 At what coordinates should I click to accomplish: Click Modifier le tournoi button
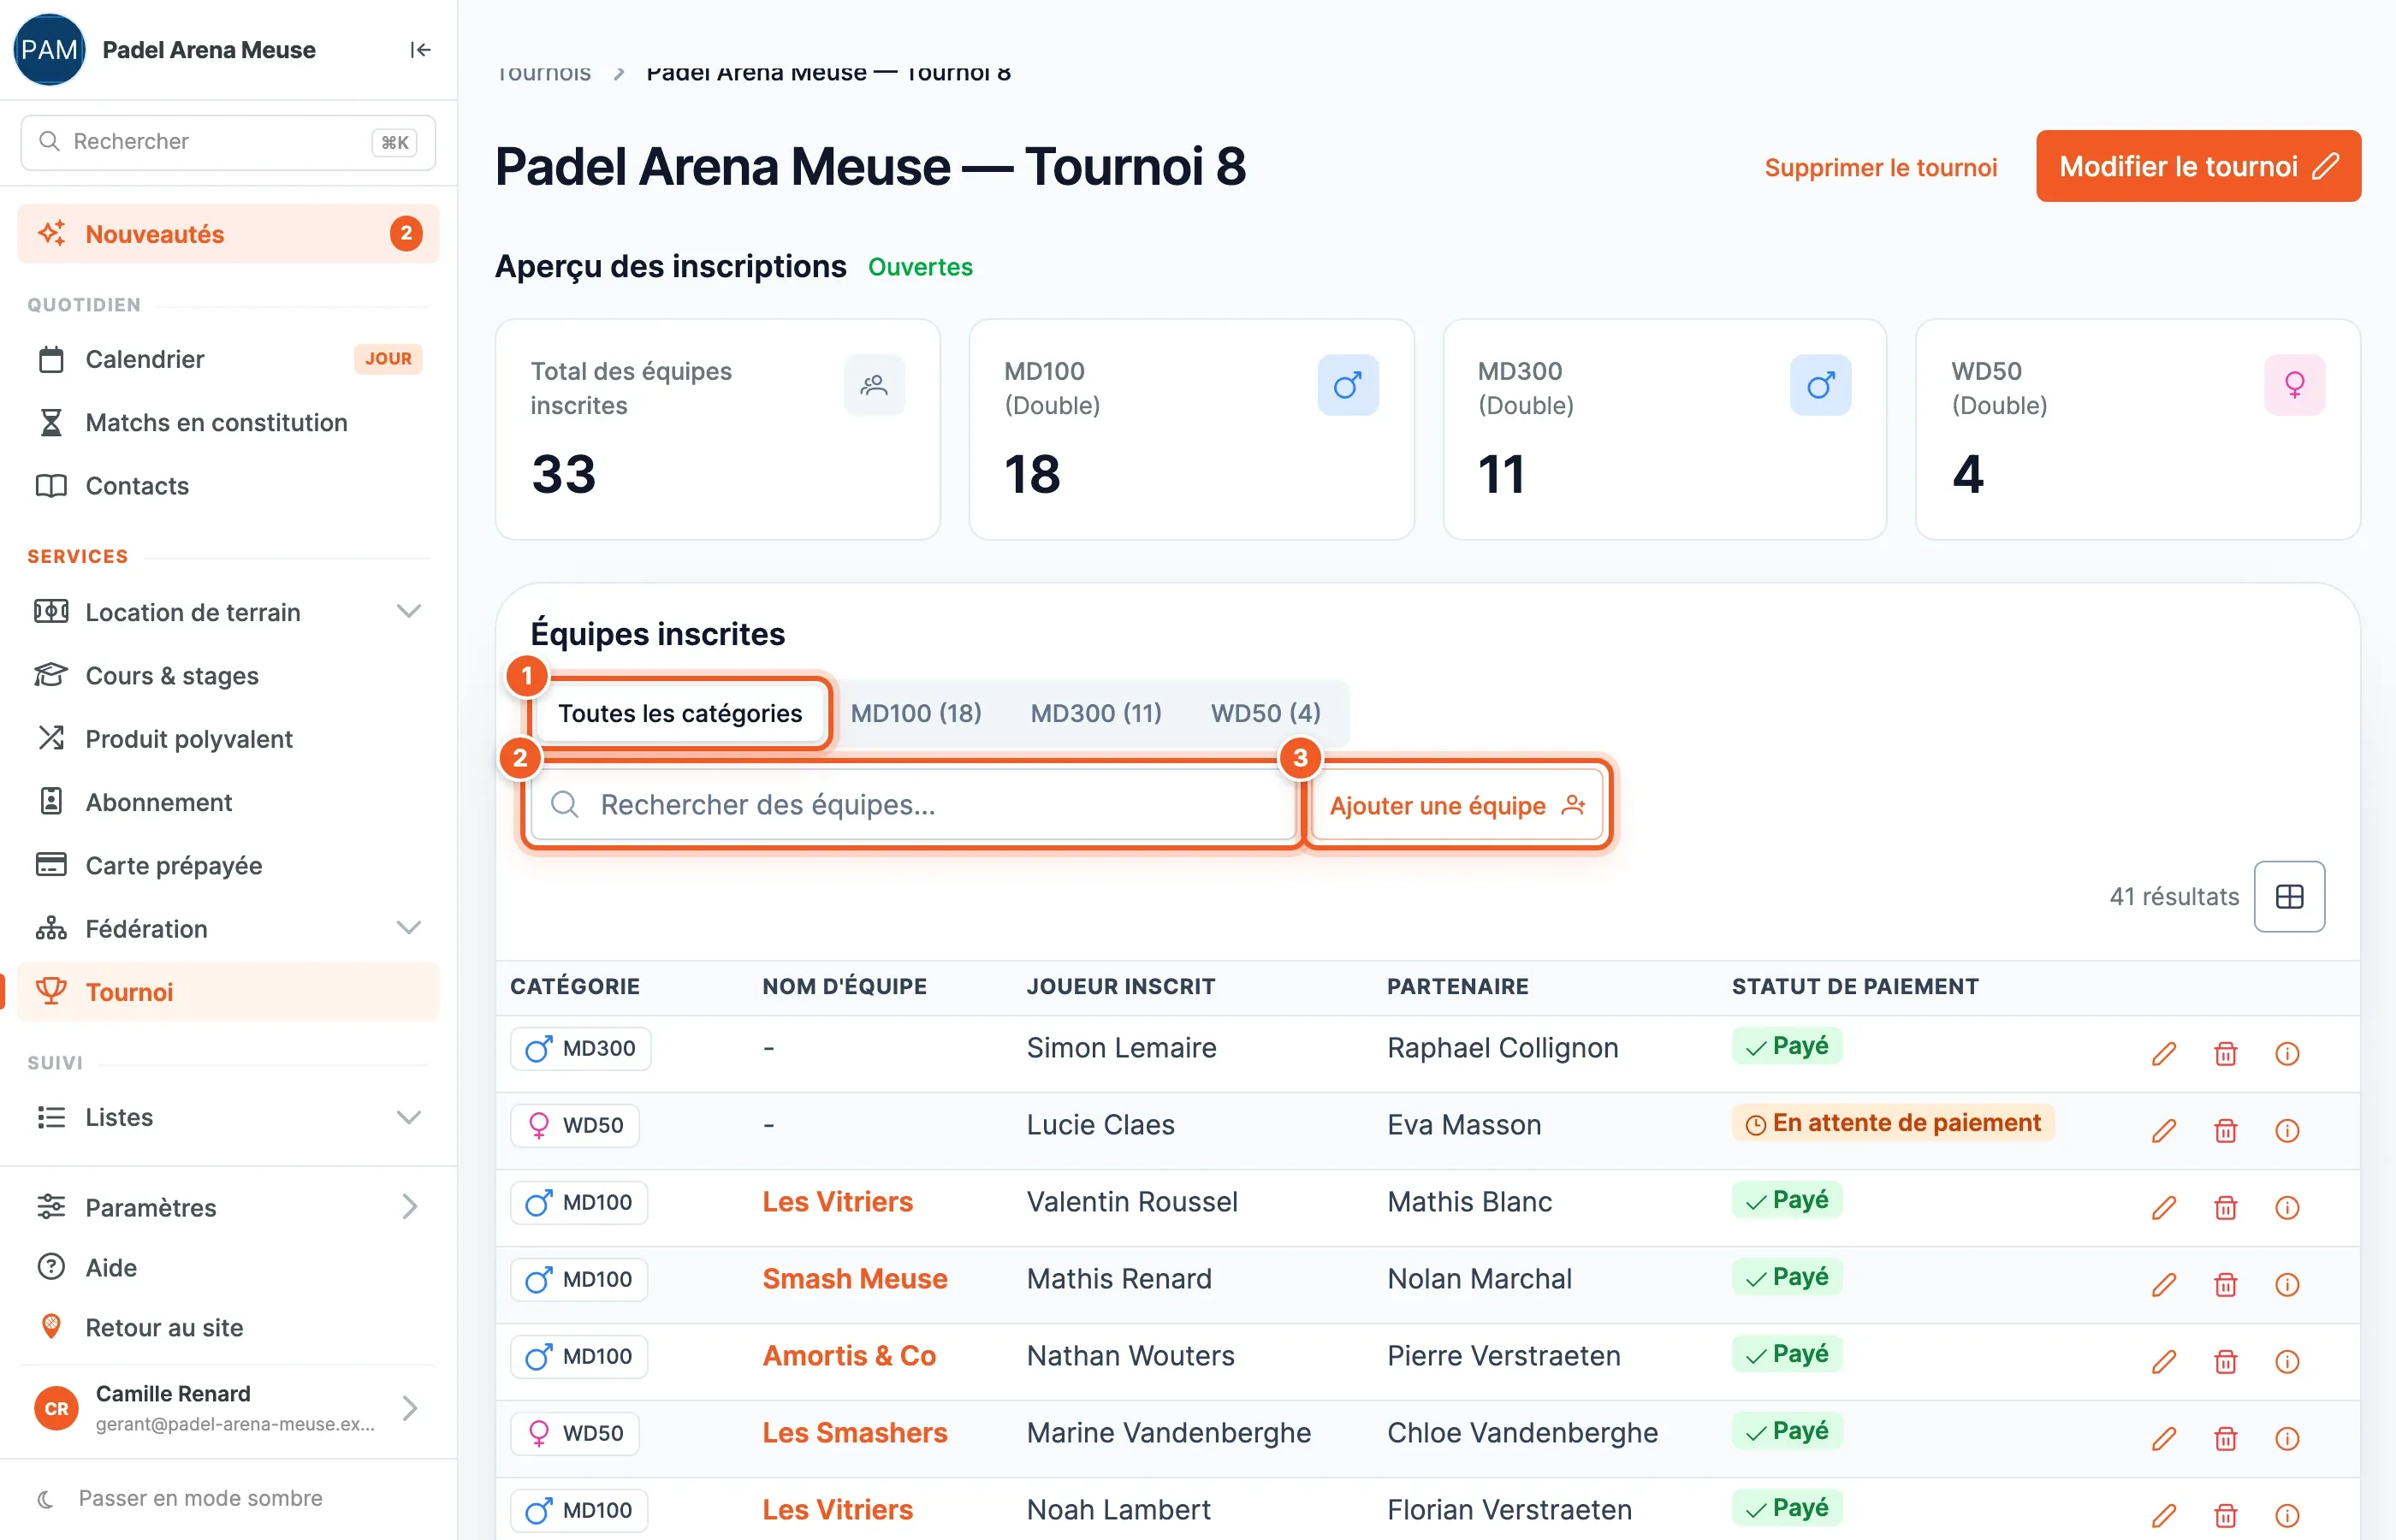pos(2198,166)
